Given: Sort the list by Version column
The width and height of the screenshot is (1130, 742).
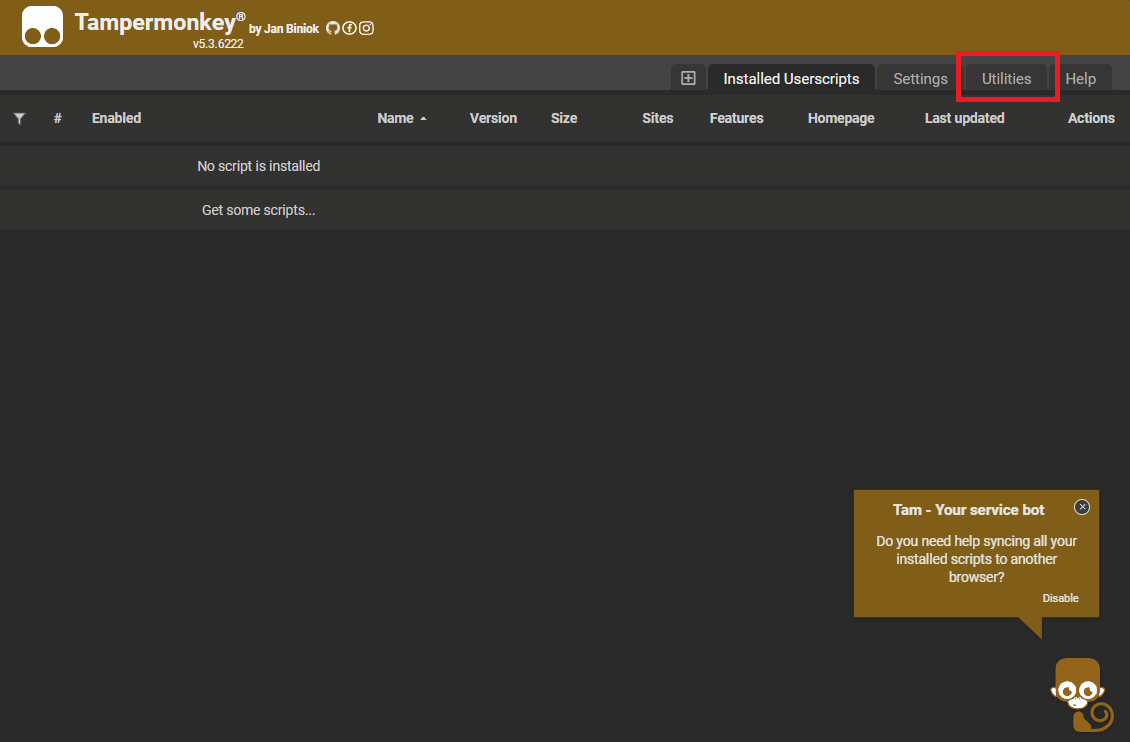Looking at the screenshot, I should pyautogui.click(x=493, y=118).
